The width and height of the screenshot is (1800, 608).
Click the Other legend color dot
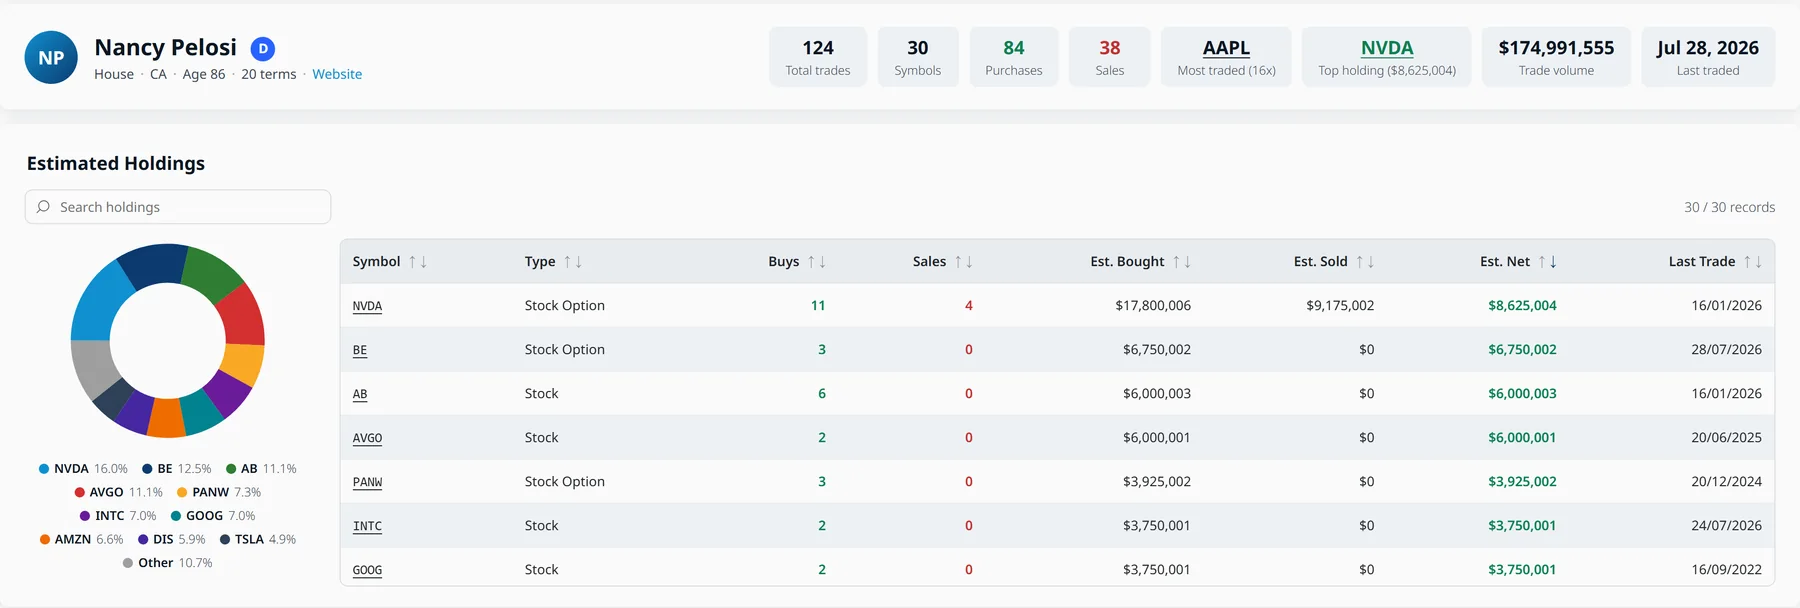(x=128, y=563)
